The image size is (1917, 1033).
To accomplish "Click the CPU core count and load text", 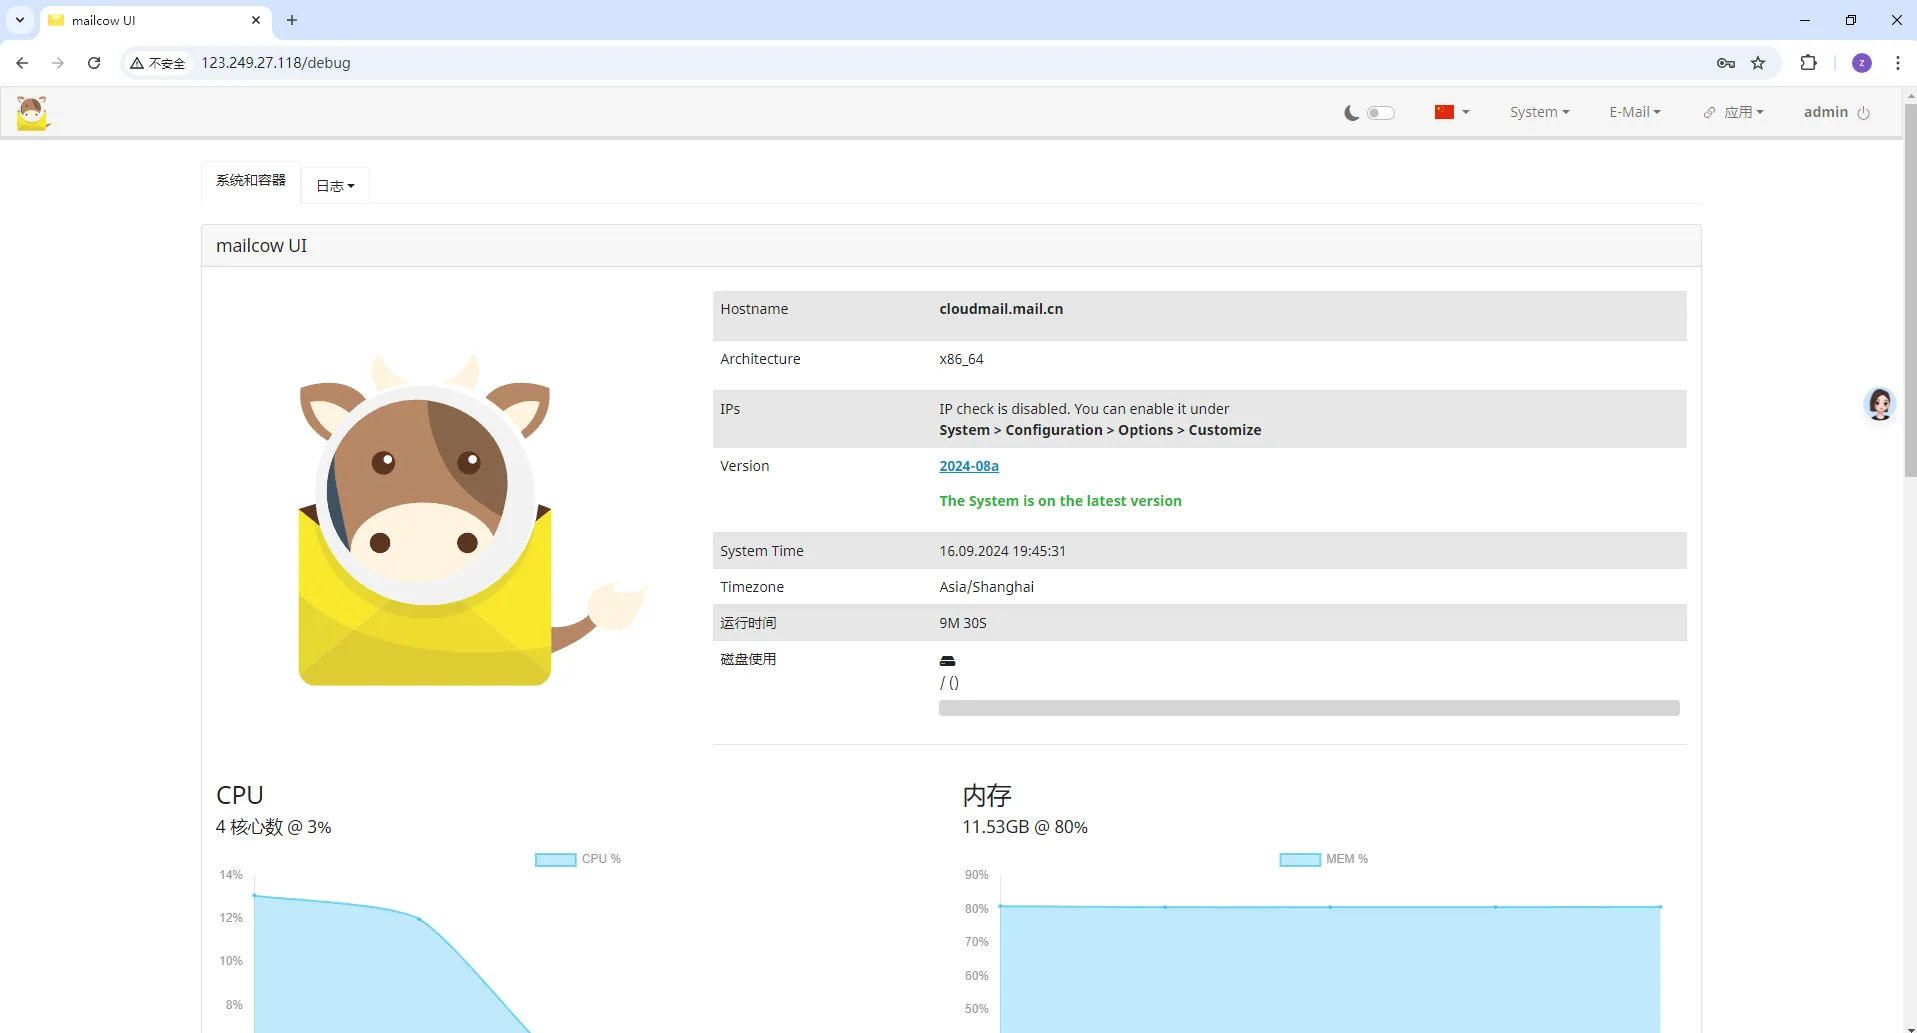I will click(273, 827).
